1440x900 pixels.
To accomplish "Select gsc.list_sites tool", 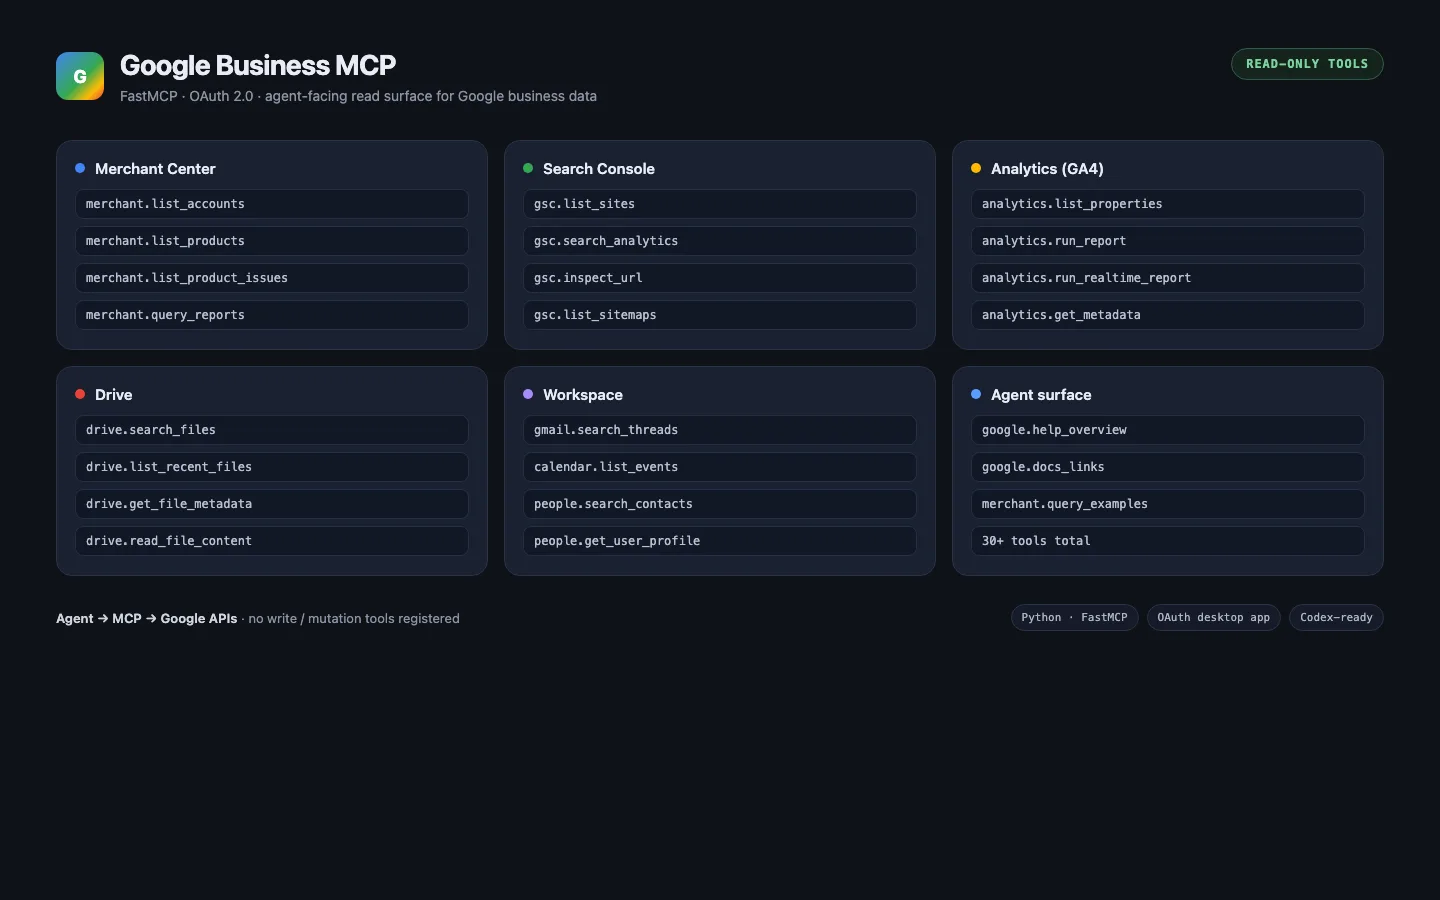I will [x=720, y=204].
